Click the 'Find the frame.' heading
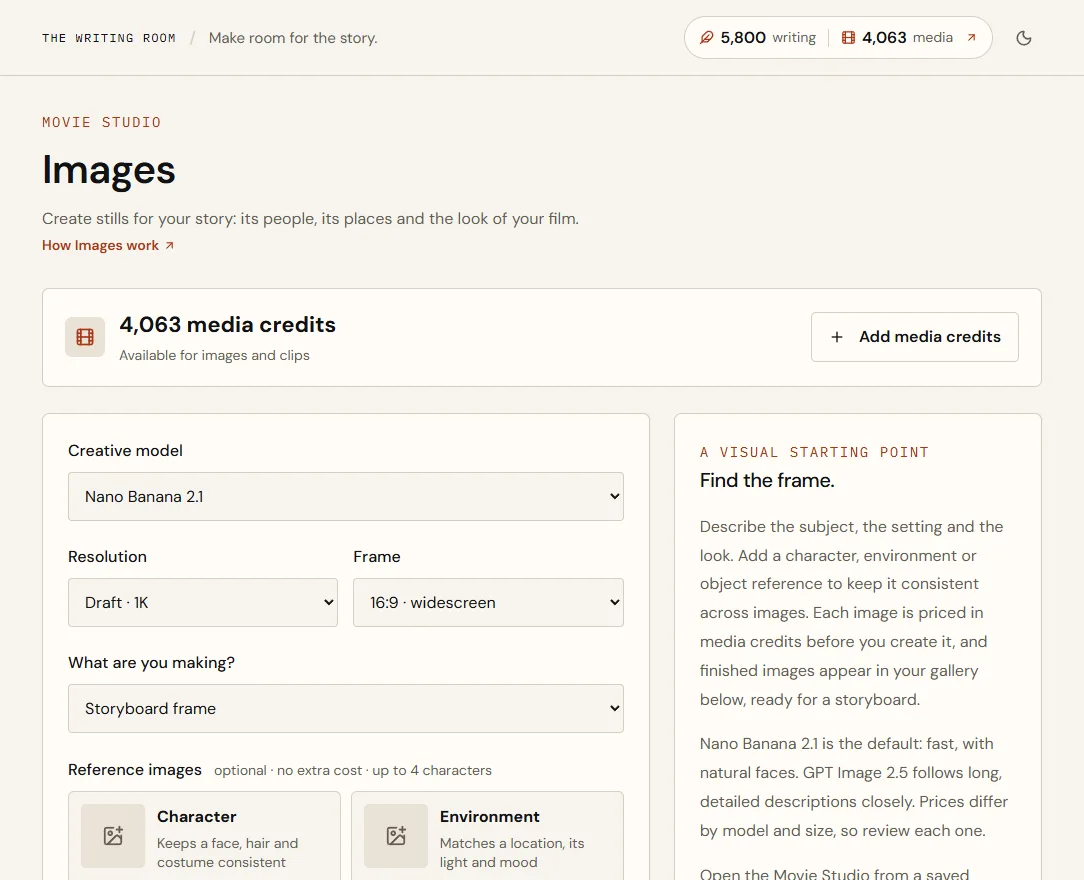Image resolution: width=1084 pixels, height=880 pixels. 767,480
